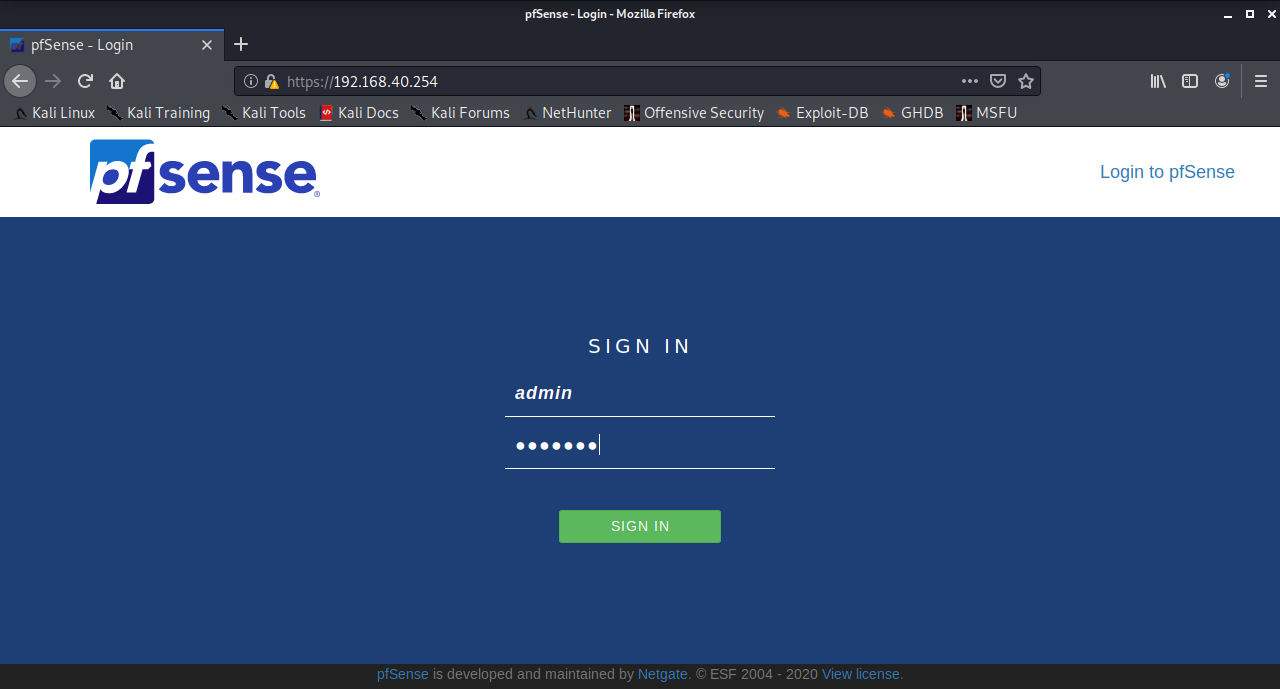Image resolution: width=1280 pixels, height=689 pixels.
Task: Save page to Pocket
Action: (x=998, y=81)
